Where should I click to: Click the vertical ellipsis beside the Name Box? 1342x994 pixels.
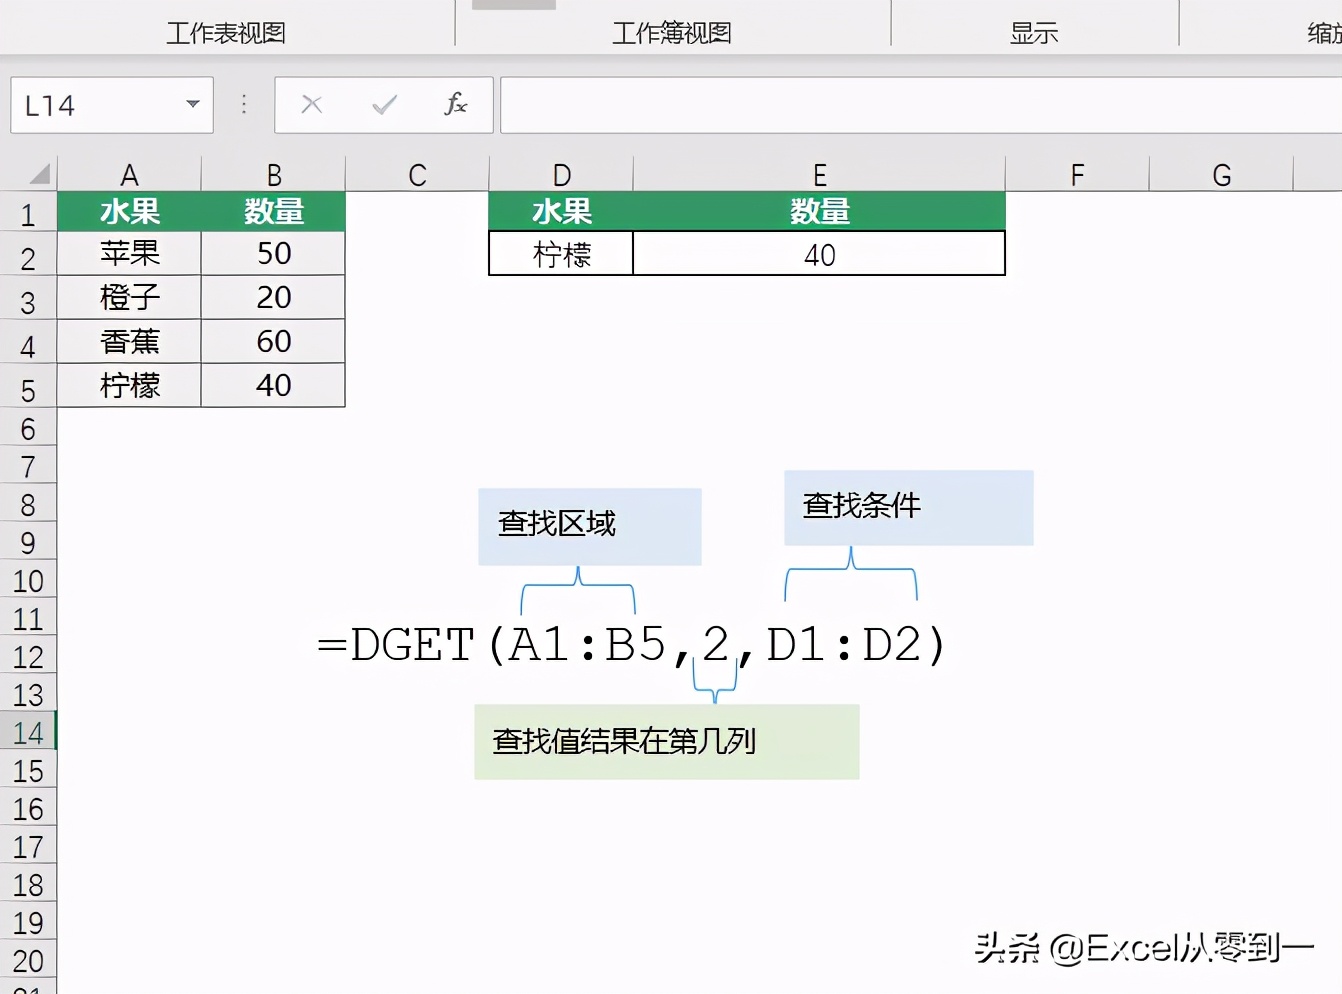click(243, 104)
